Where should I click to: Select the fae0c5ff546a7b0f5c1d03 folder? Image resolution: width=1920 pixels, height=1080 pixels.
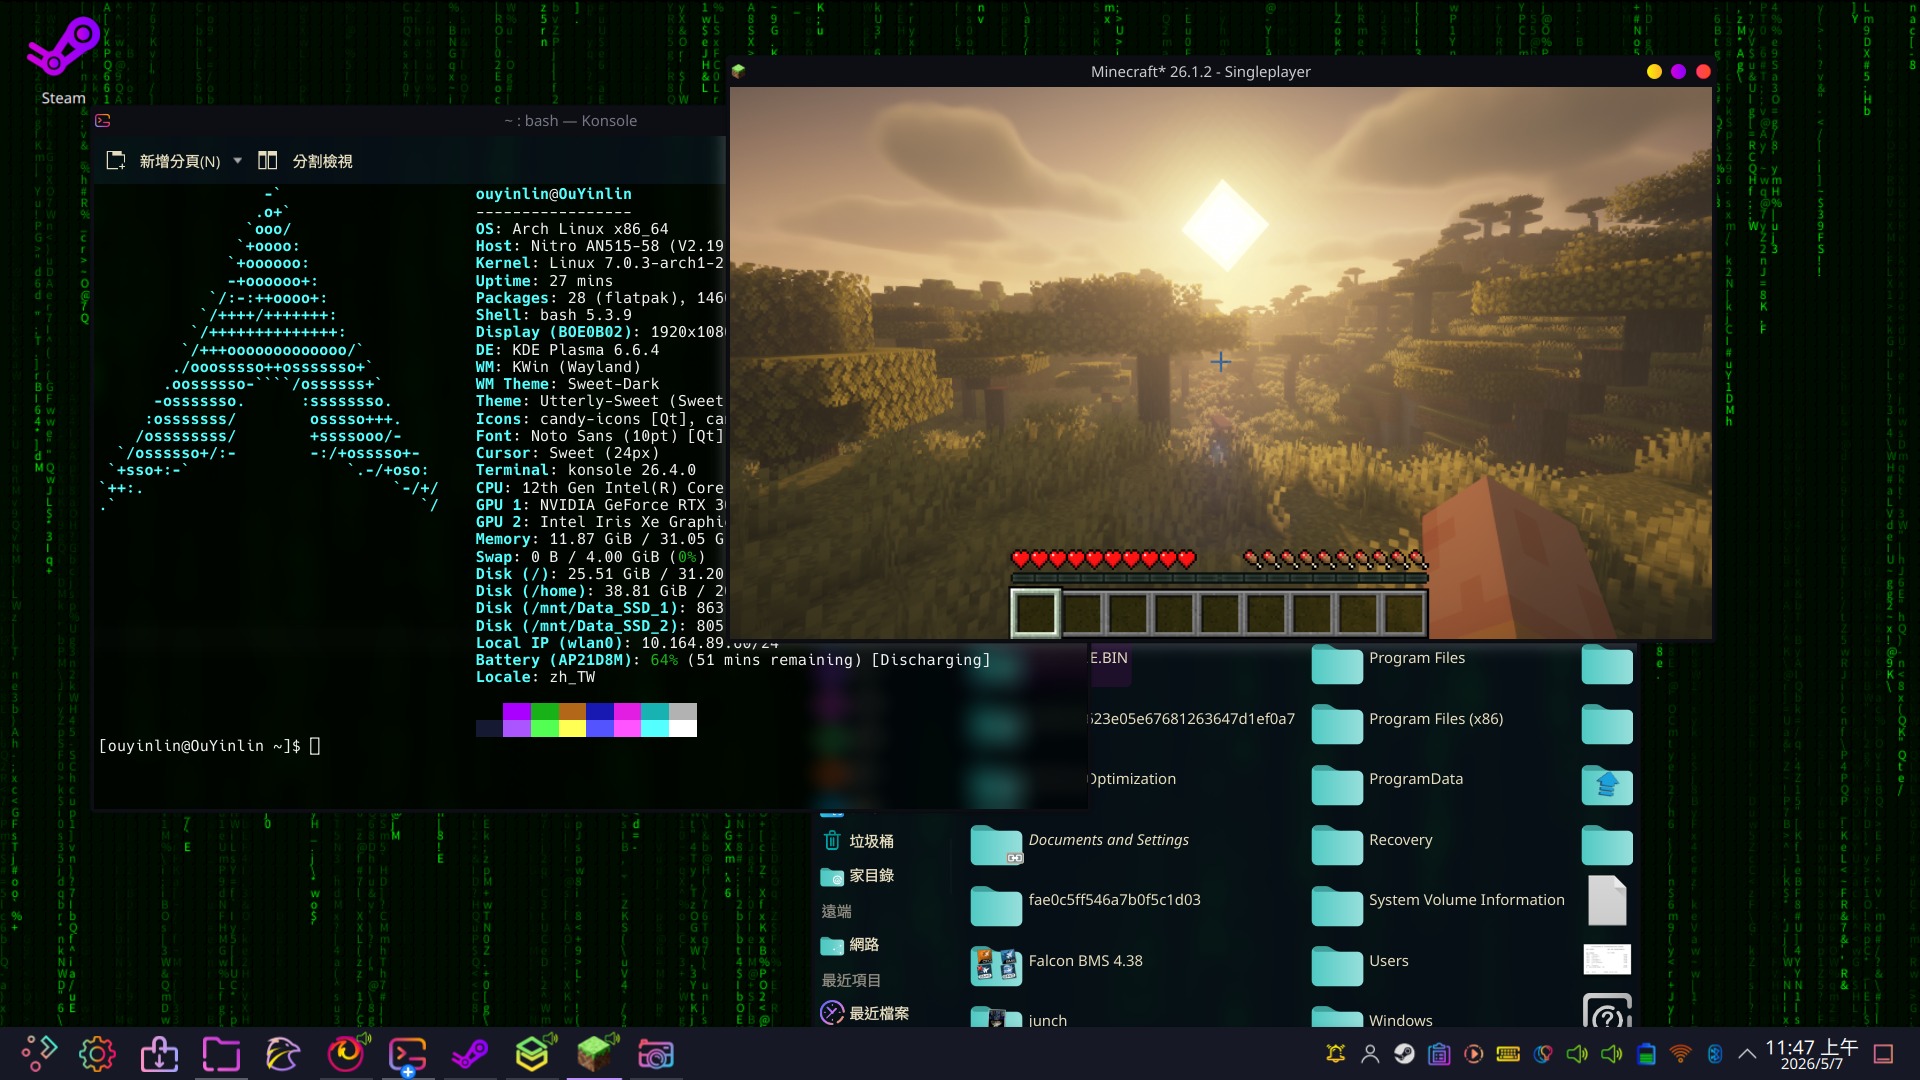(1086, 904)
